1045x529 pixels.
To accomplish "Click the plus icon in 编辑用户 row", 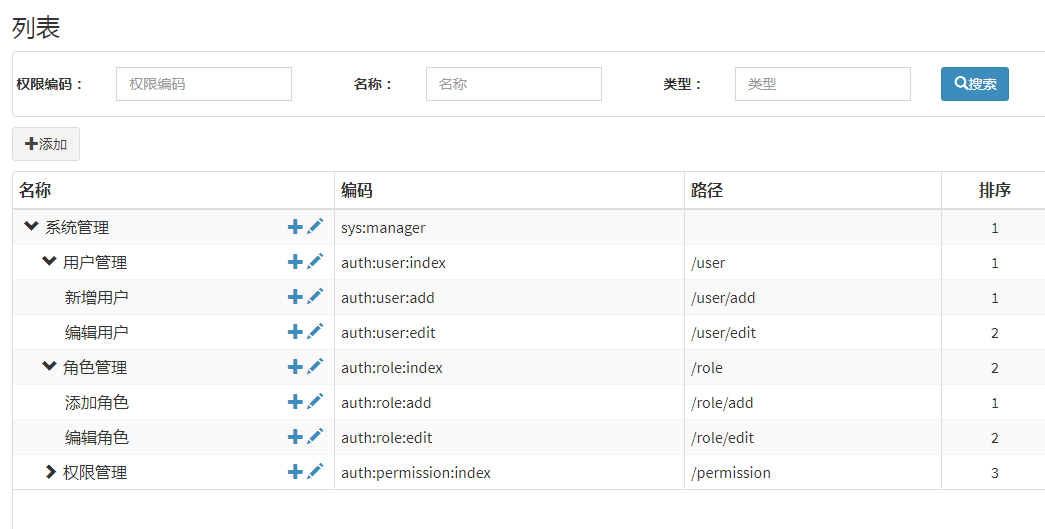I will (x=295, y=332).
